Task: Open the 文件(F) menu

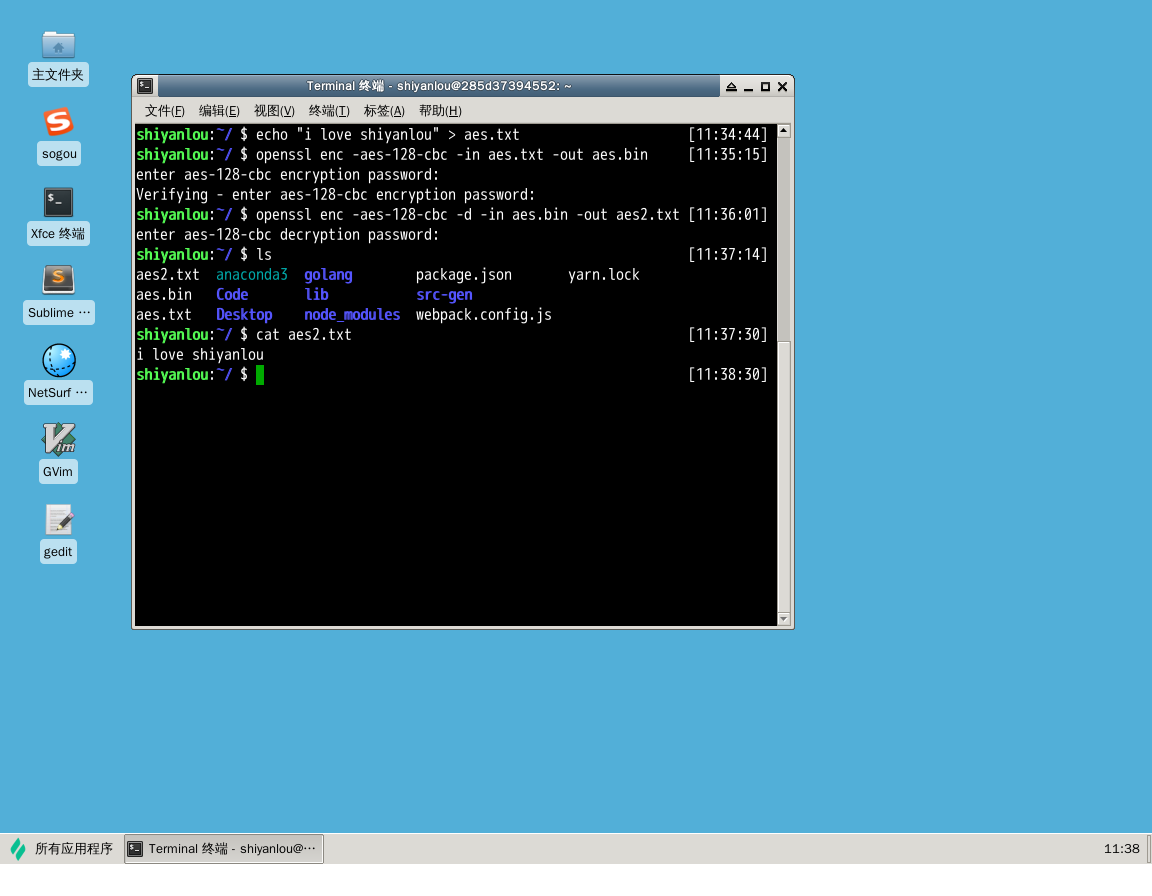Action: (164, 111)
